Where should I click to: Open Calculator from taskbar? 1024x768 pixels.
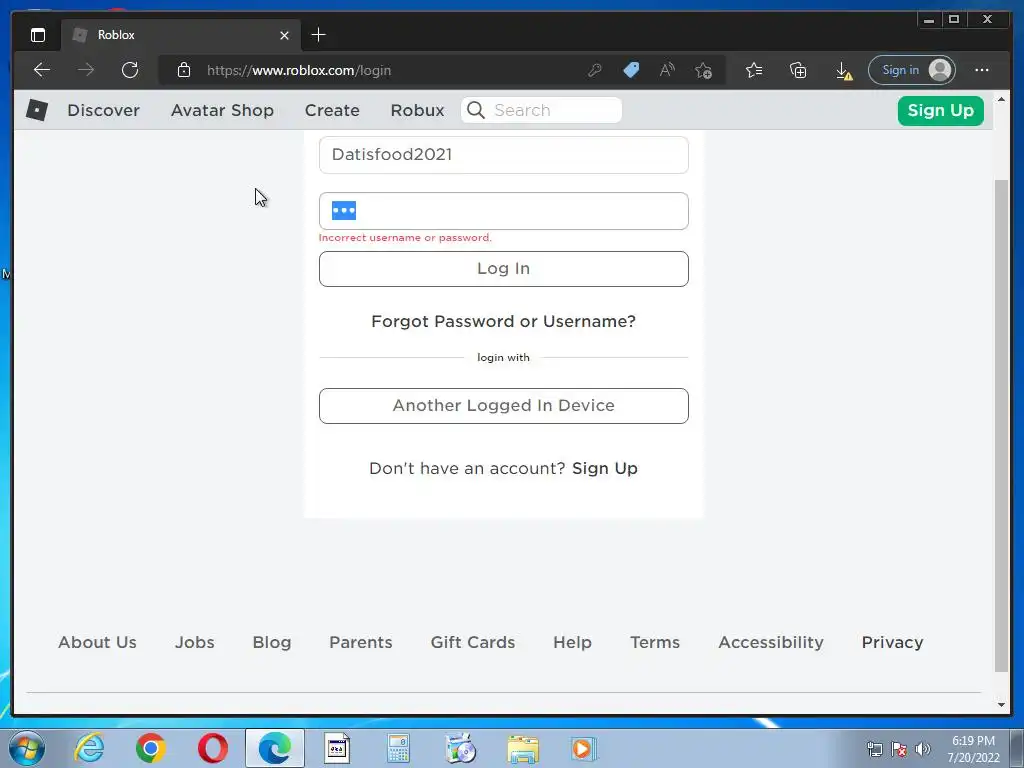[398, 748]
